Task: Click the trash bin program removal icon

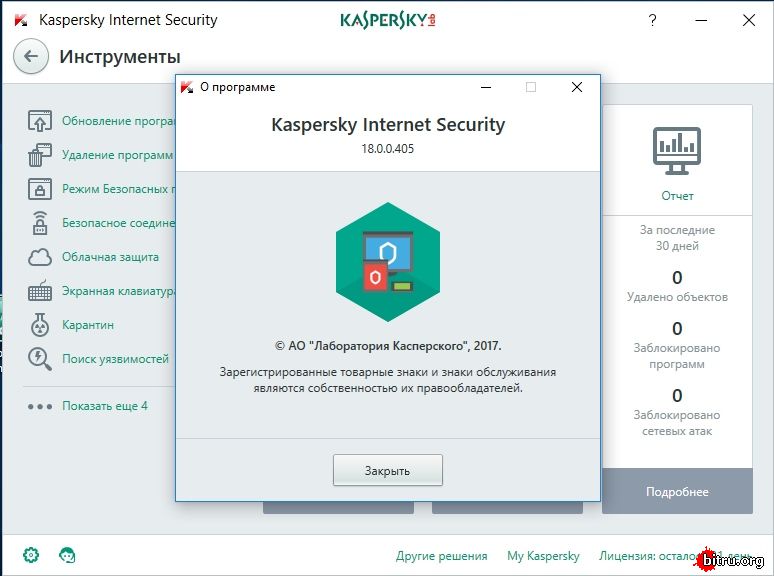Action: click(x=39, y=155)
